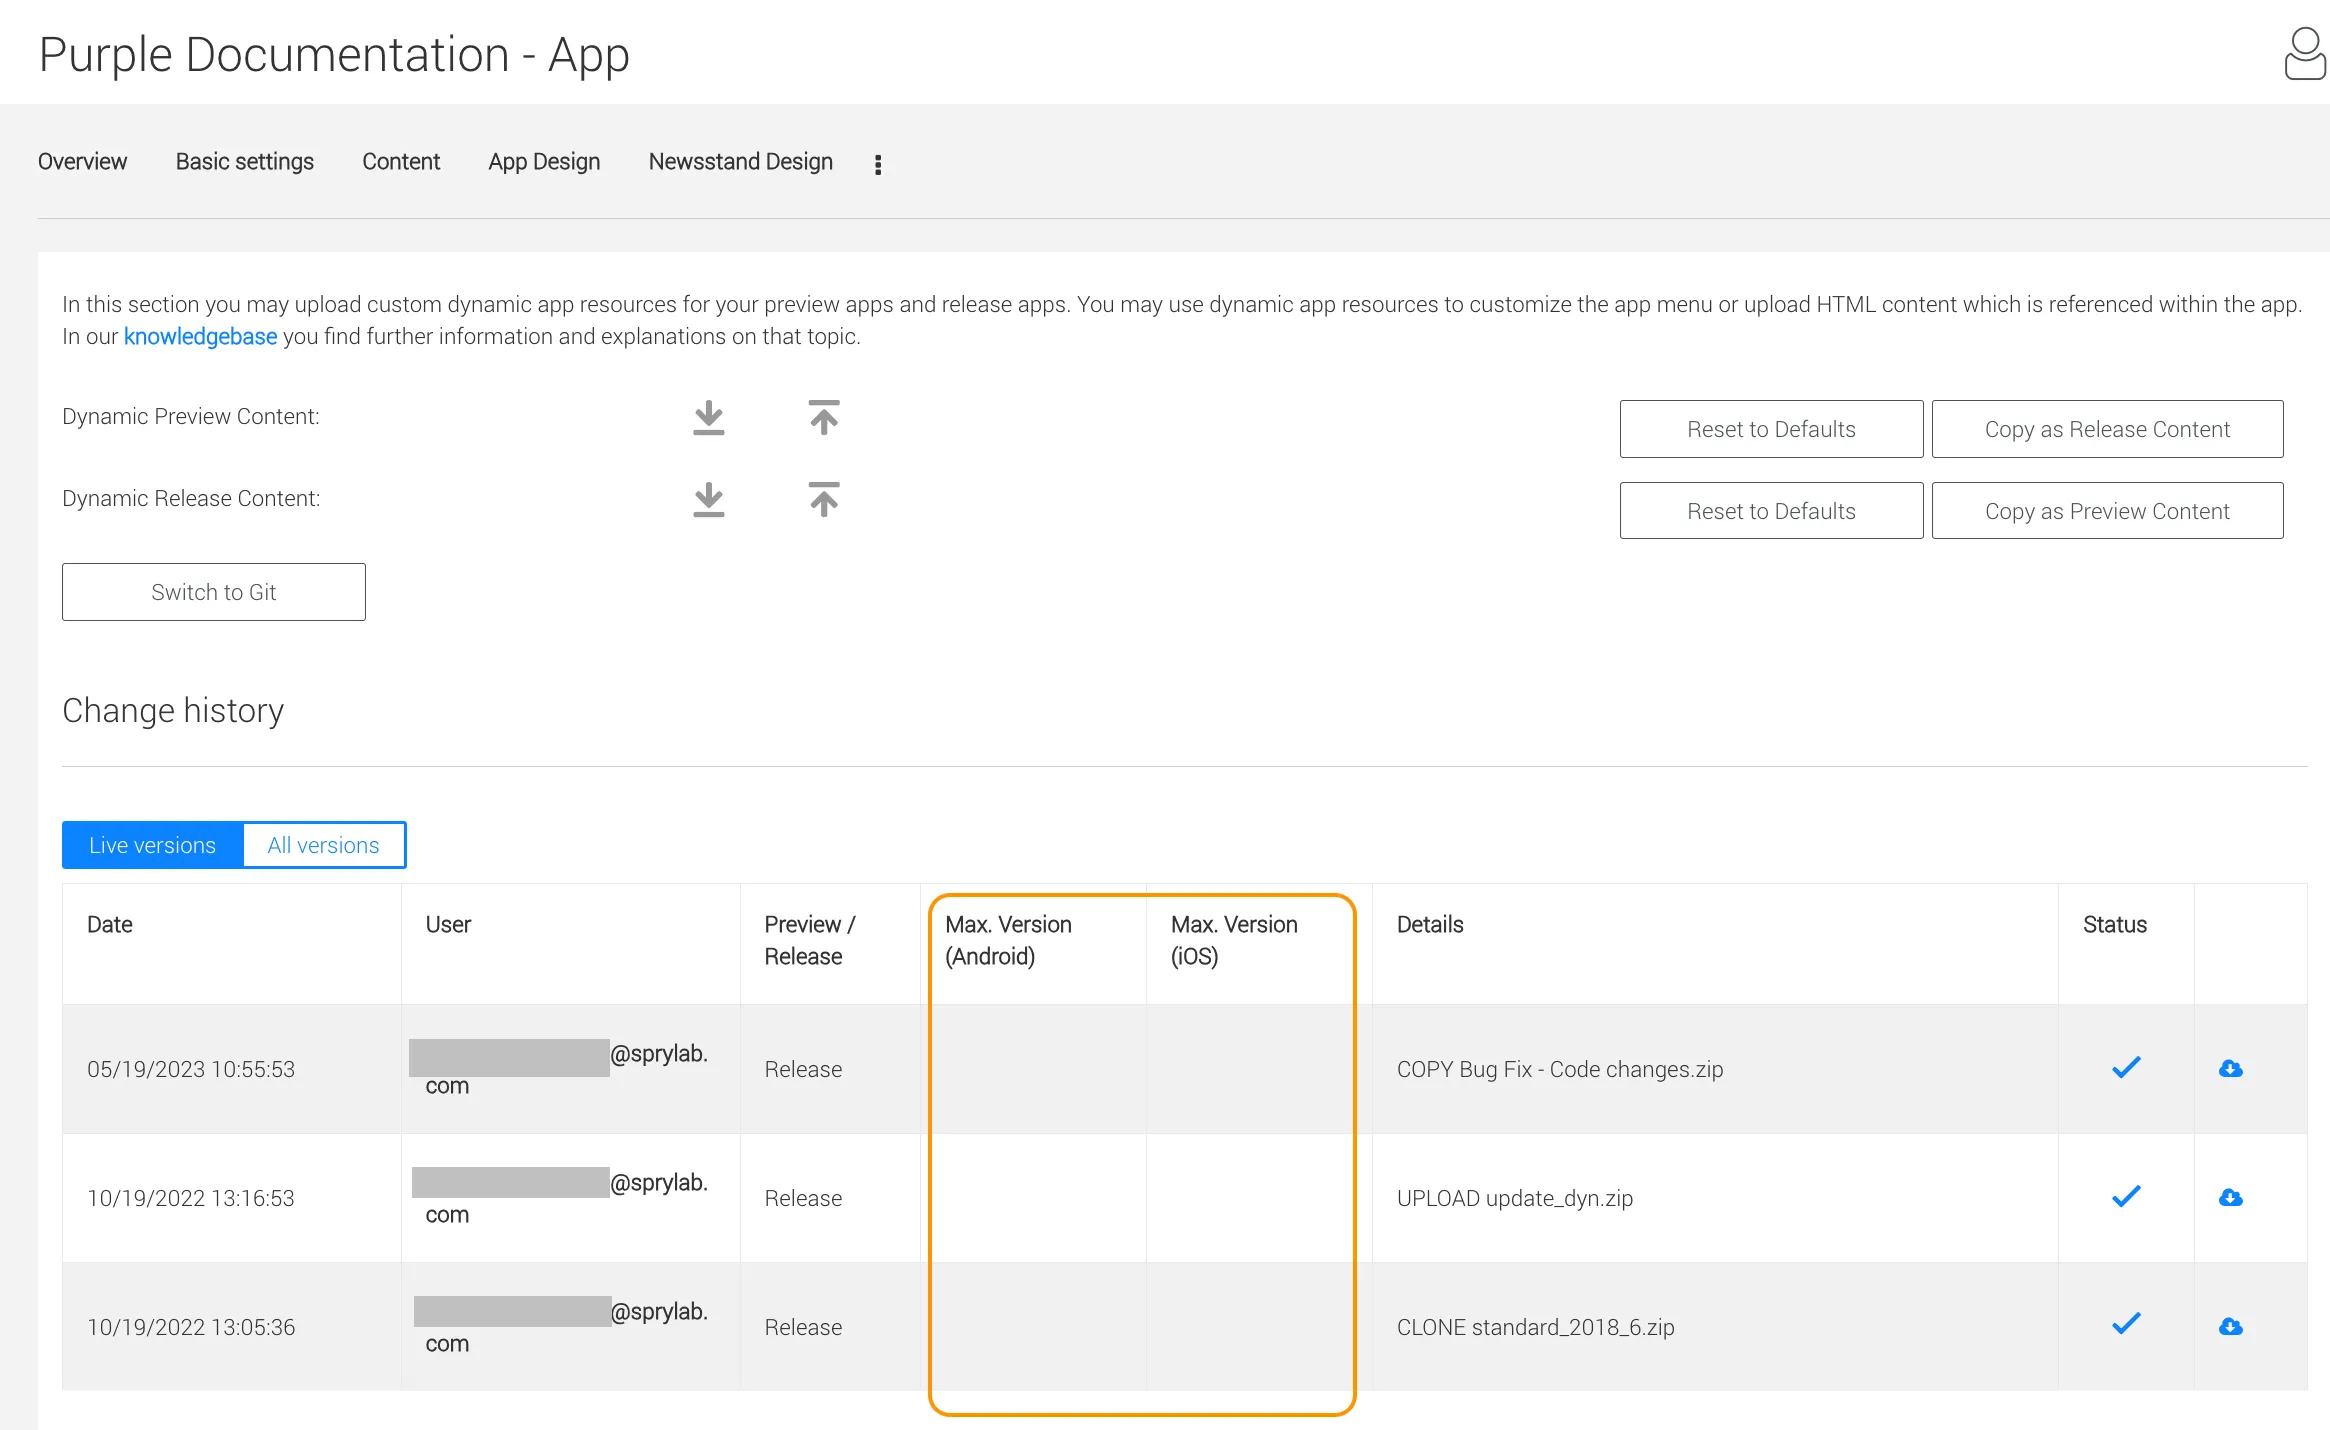Switch to All versions
2330x1430 pixels.
point(324,845)
